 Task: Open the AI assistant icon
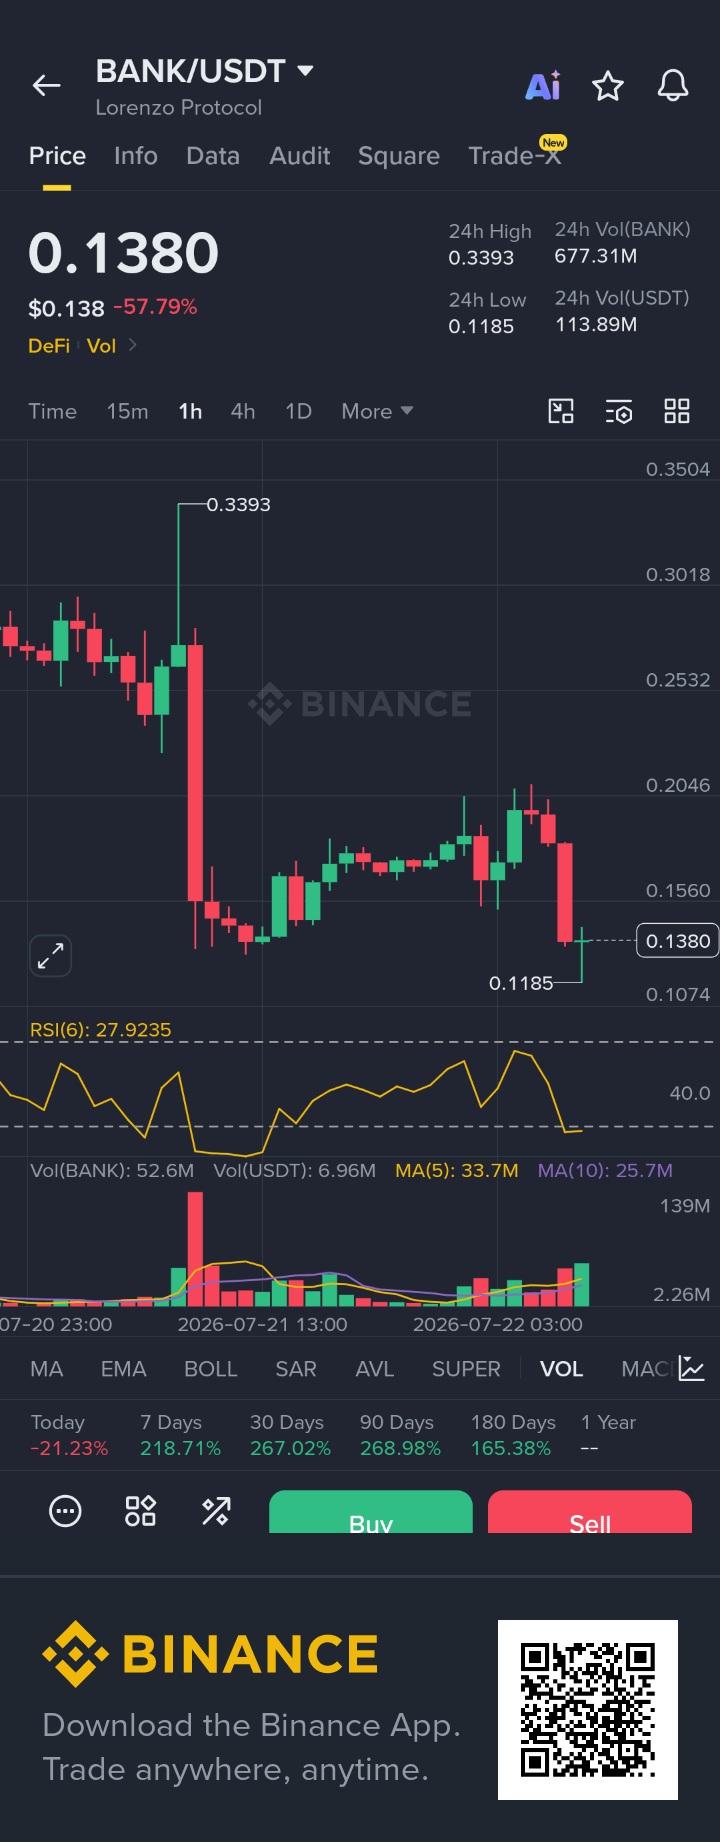[x=543, y=86]
